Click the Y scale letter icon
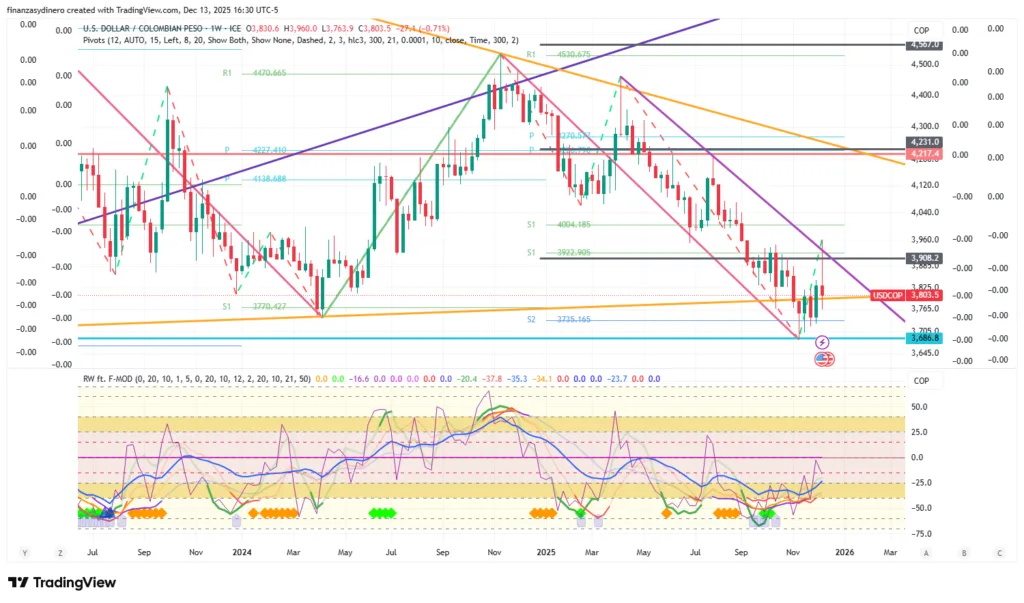The image size is (1024, 603). (x=22, y=552)
